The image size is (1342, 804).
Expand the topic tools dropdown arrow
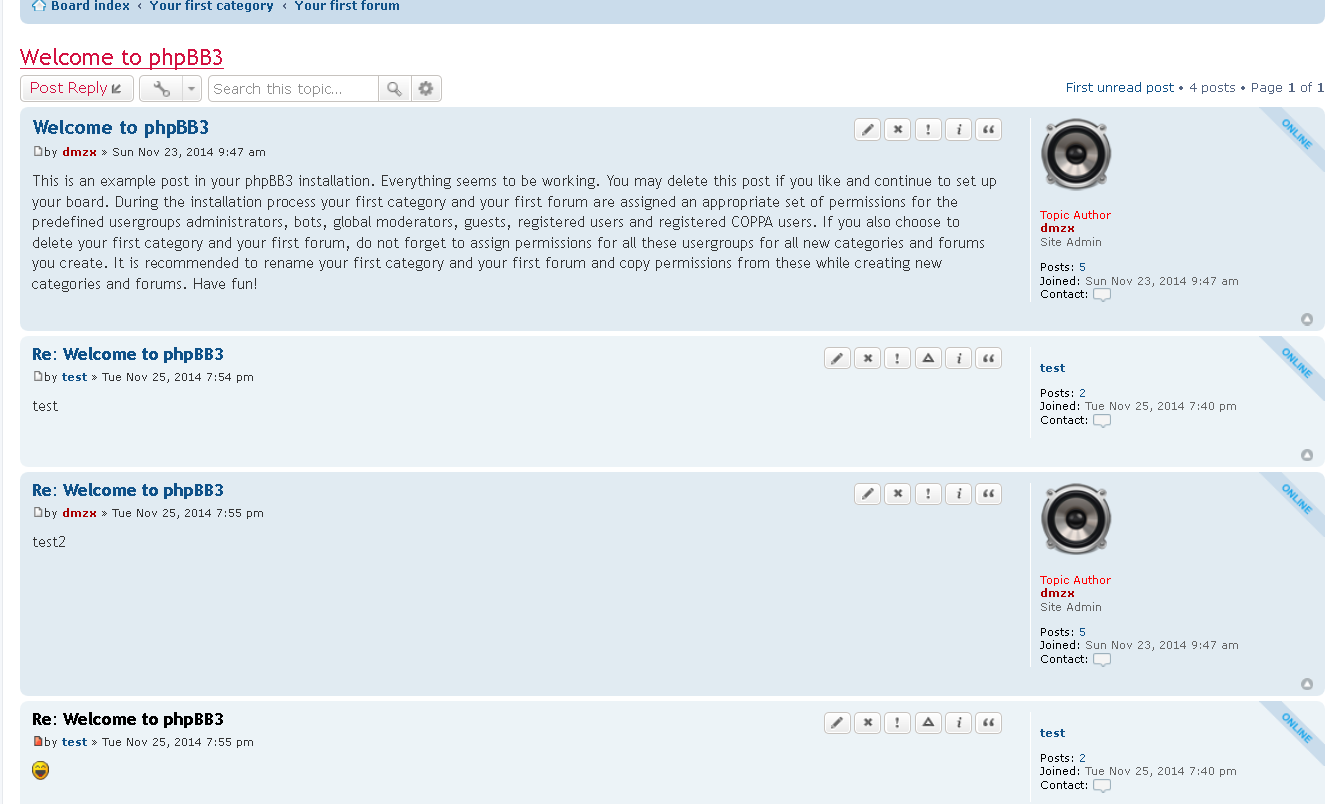(192, 89)
